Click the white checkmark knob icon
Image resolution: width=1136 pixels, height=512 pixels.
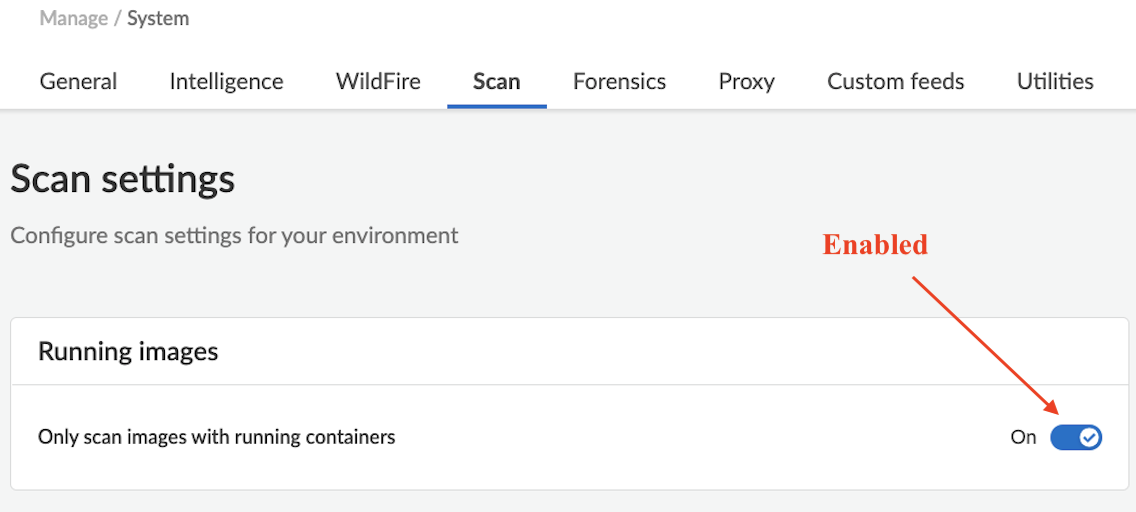1089,437
